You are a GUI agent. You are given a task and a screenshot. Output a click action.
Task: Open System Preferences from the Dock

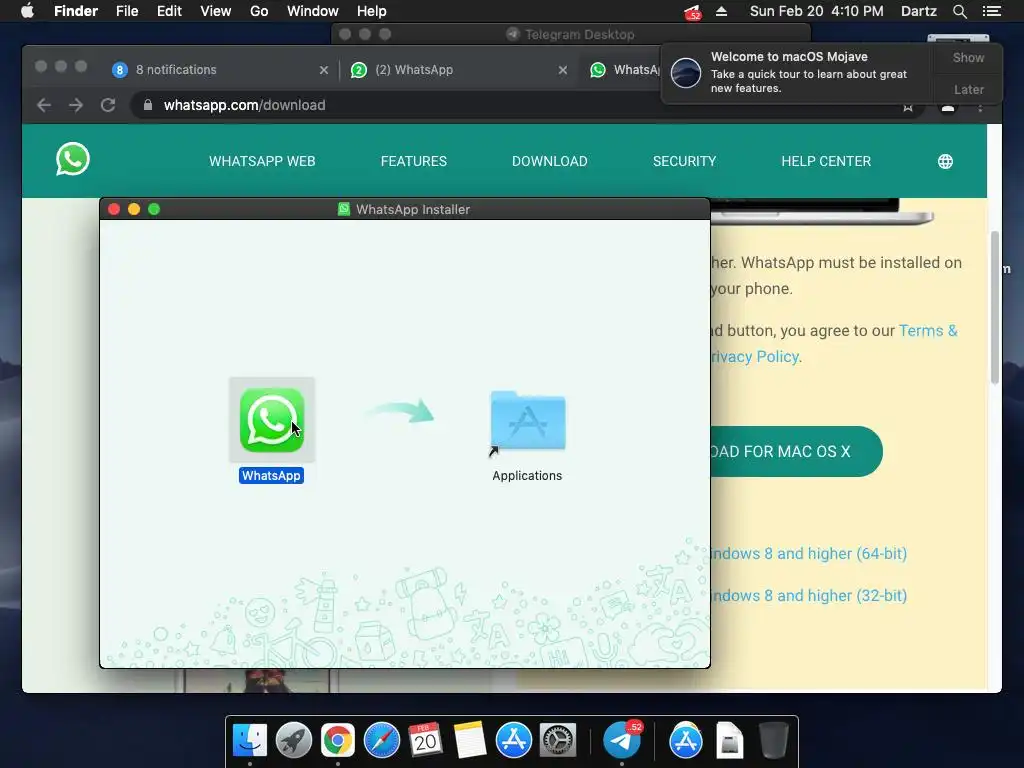pos(558,741)
